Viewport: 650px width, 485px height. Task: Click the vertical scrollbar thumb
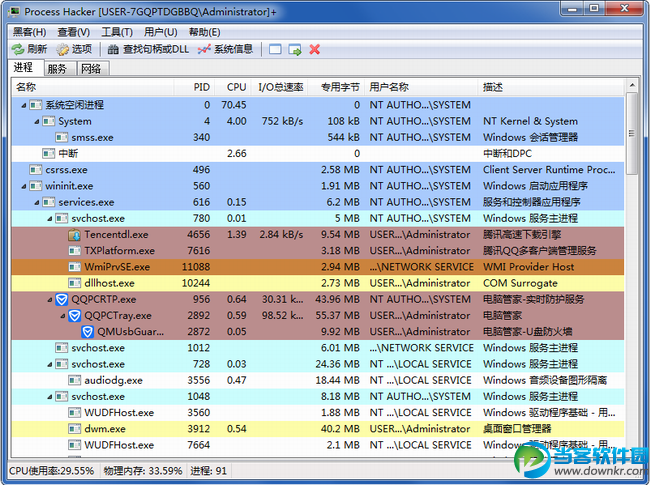(x=632, y=133)
